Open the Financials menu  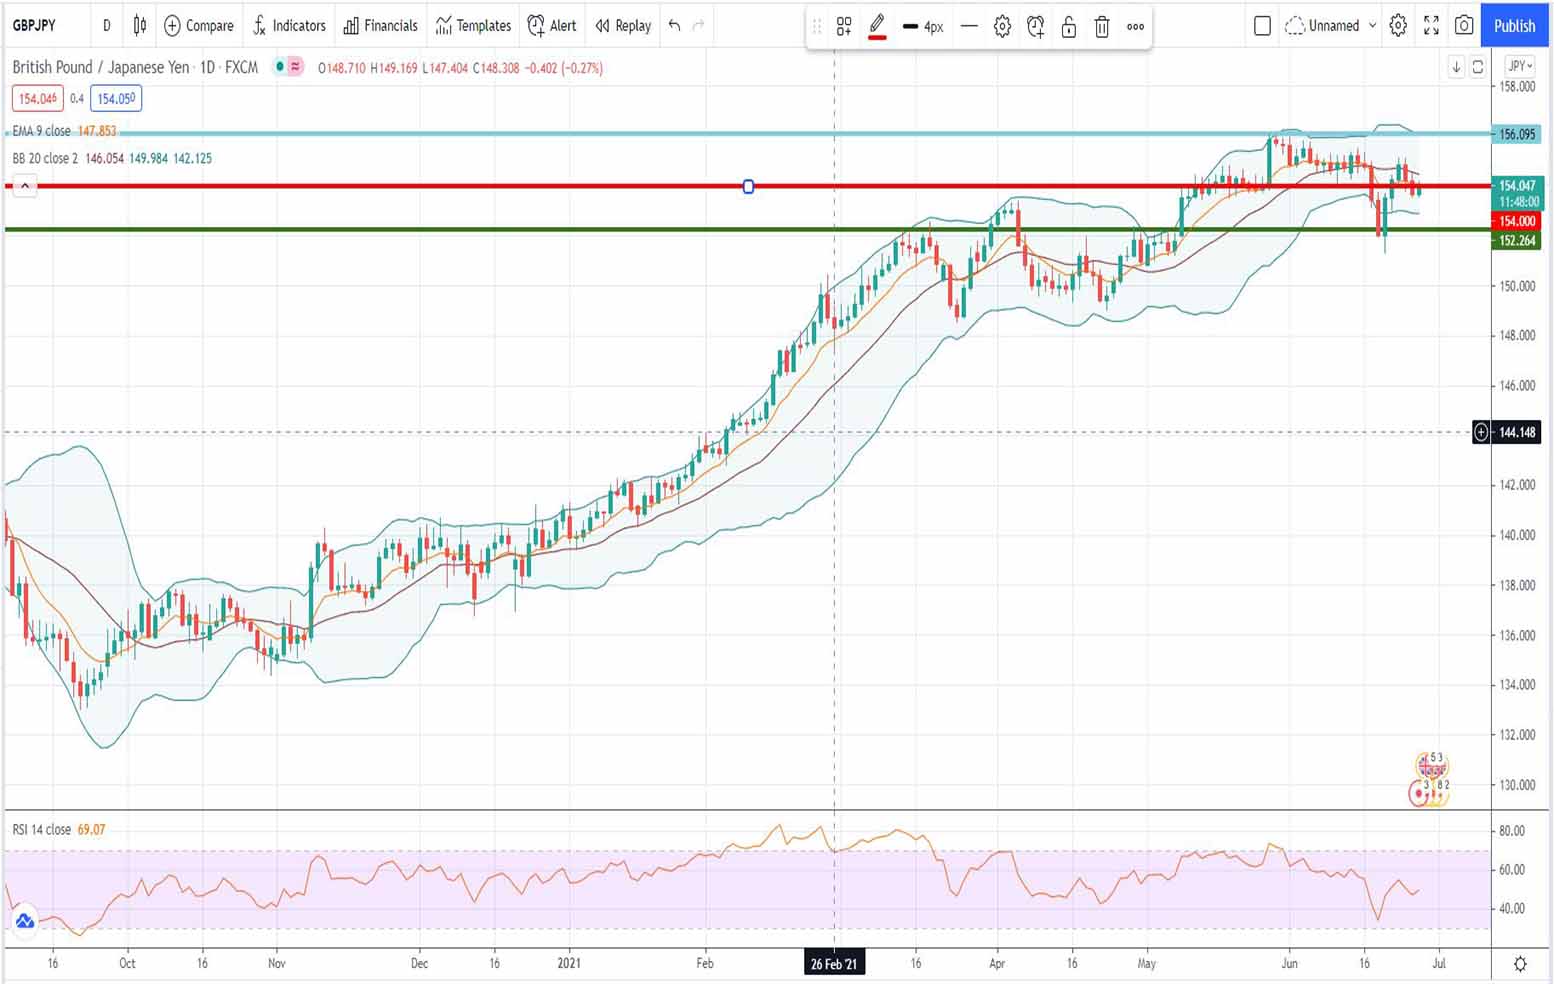380,25
